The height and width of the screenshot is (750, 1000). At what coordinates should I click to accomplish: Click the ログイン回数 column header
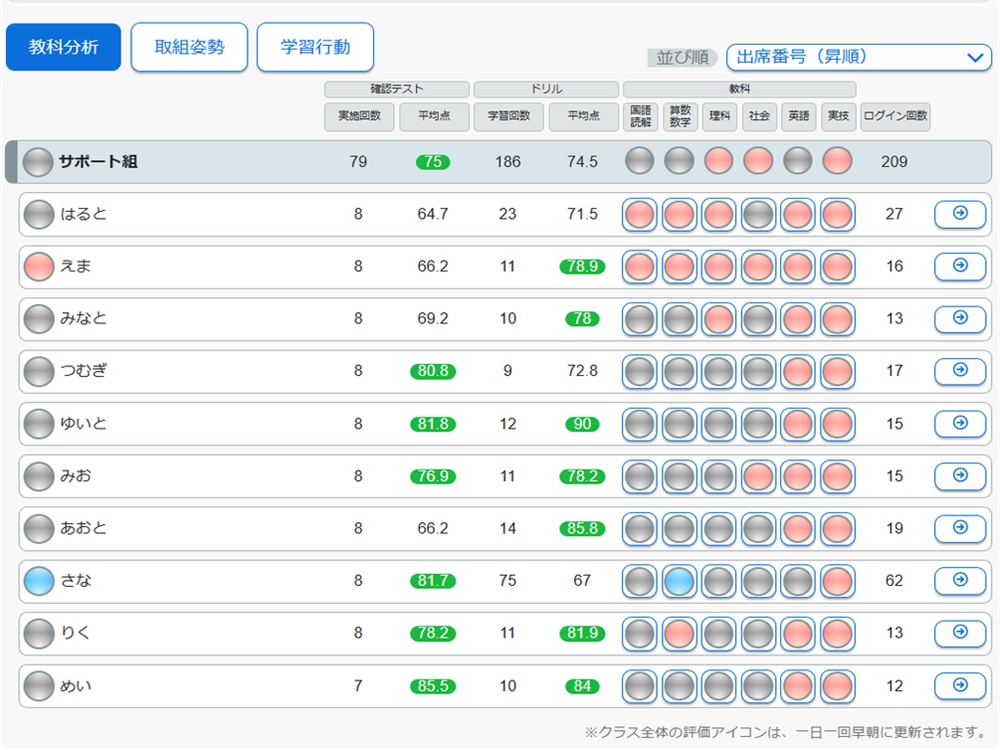pyautogui.click(x=895, y=116)
